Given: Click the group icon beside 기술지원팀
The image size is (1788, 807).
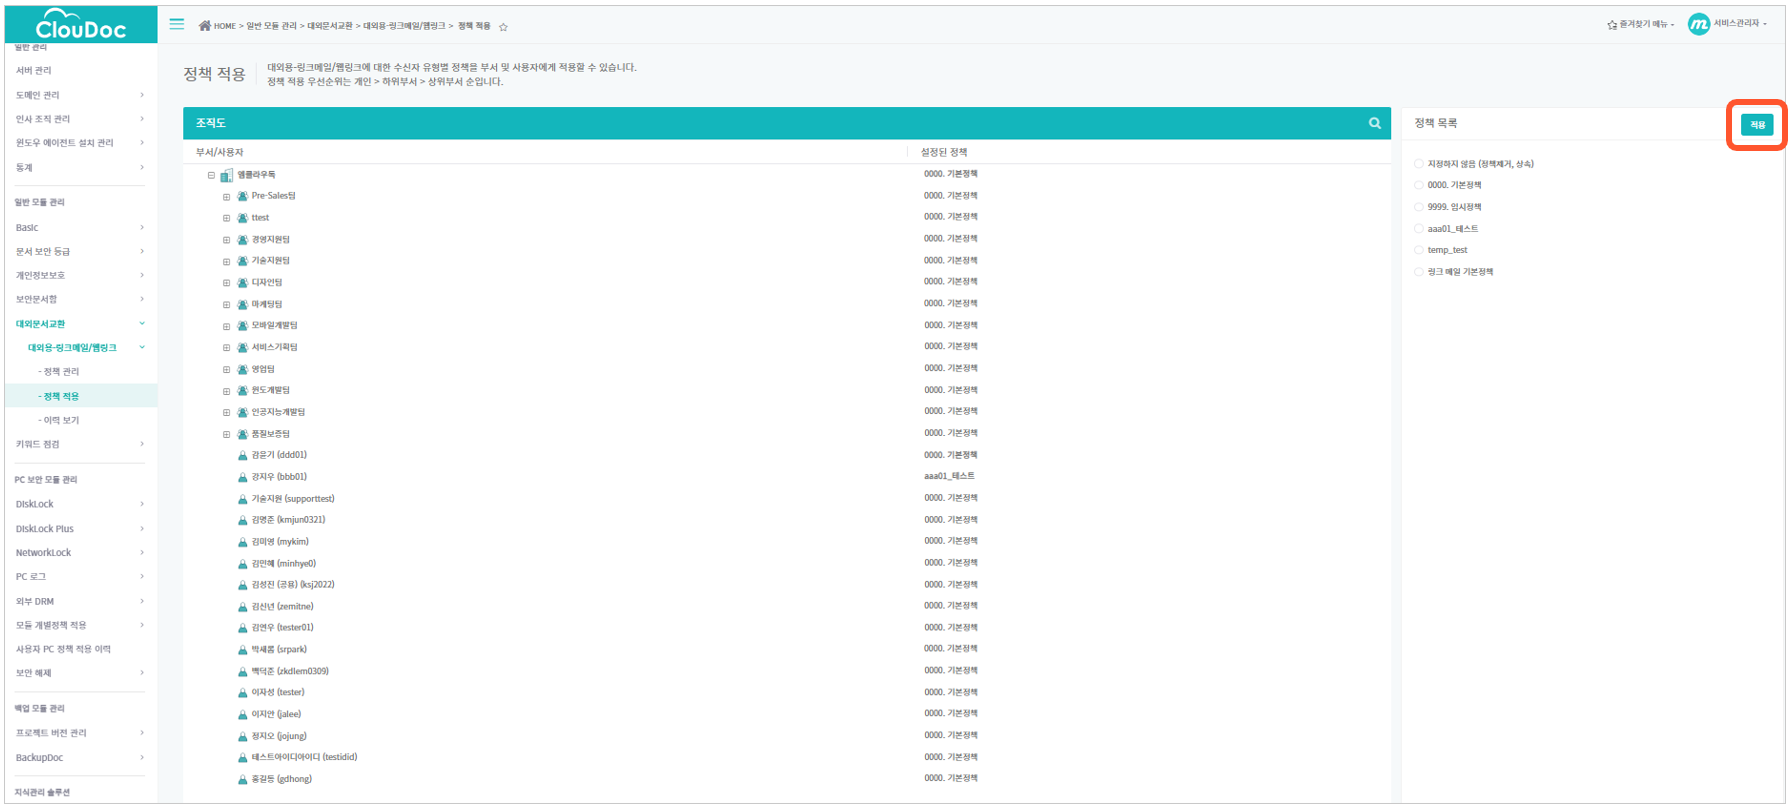Looking at the screenshot, I should [x=242, y=261].
